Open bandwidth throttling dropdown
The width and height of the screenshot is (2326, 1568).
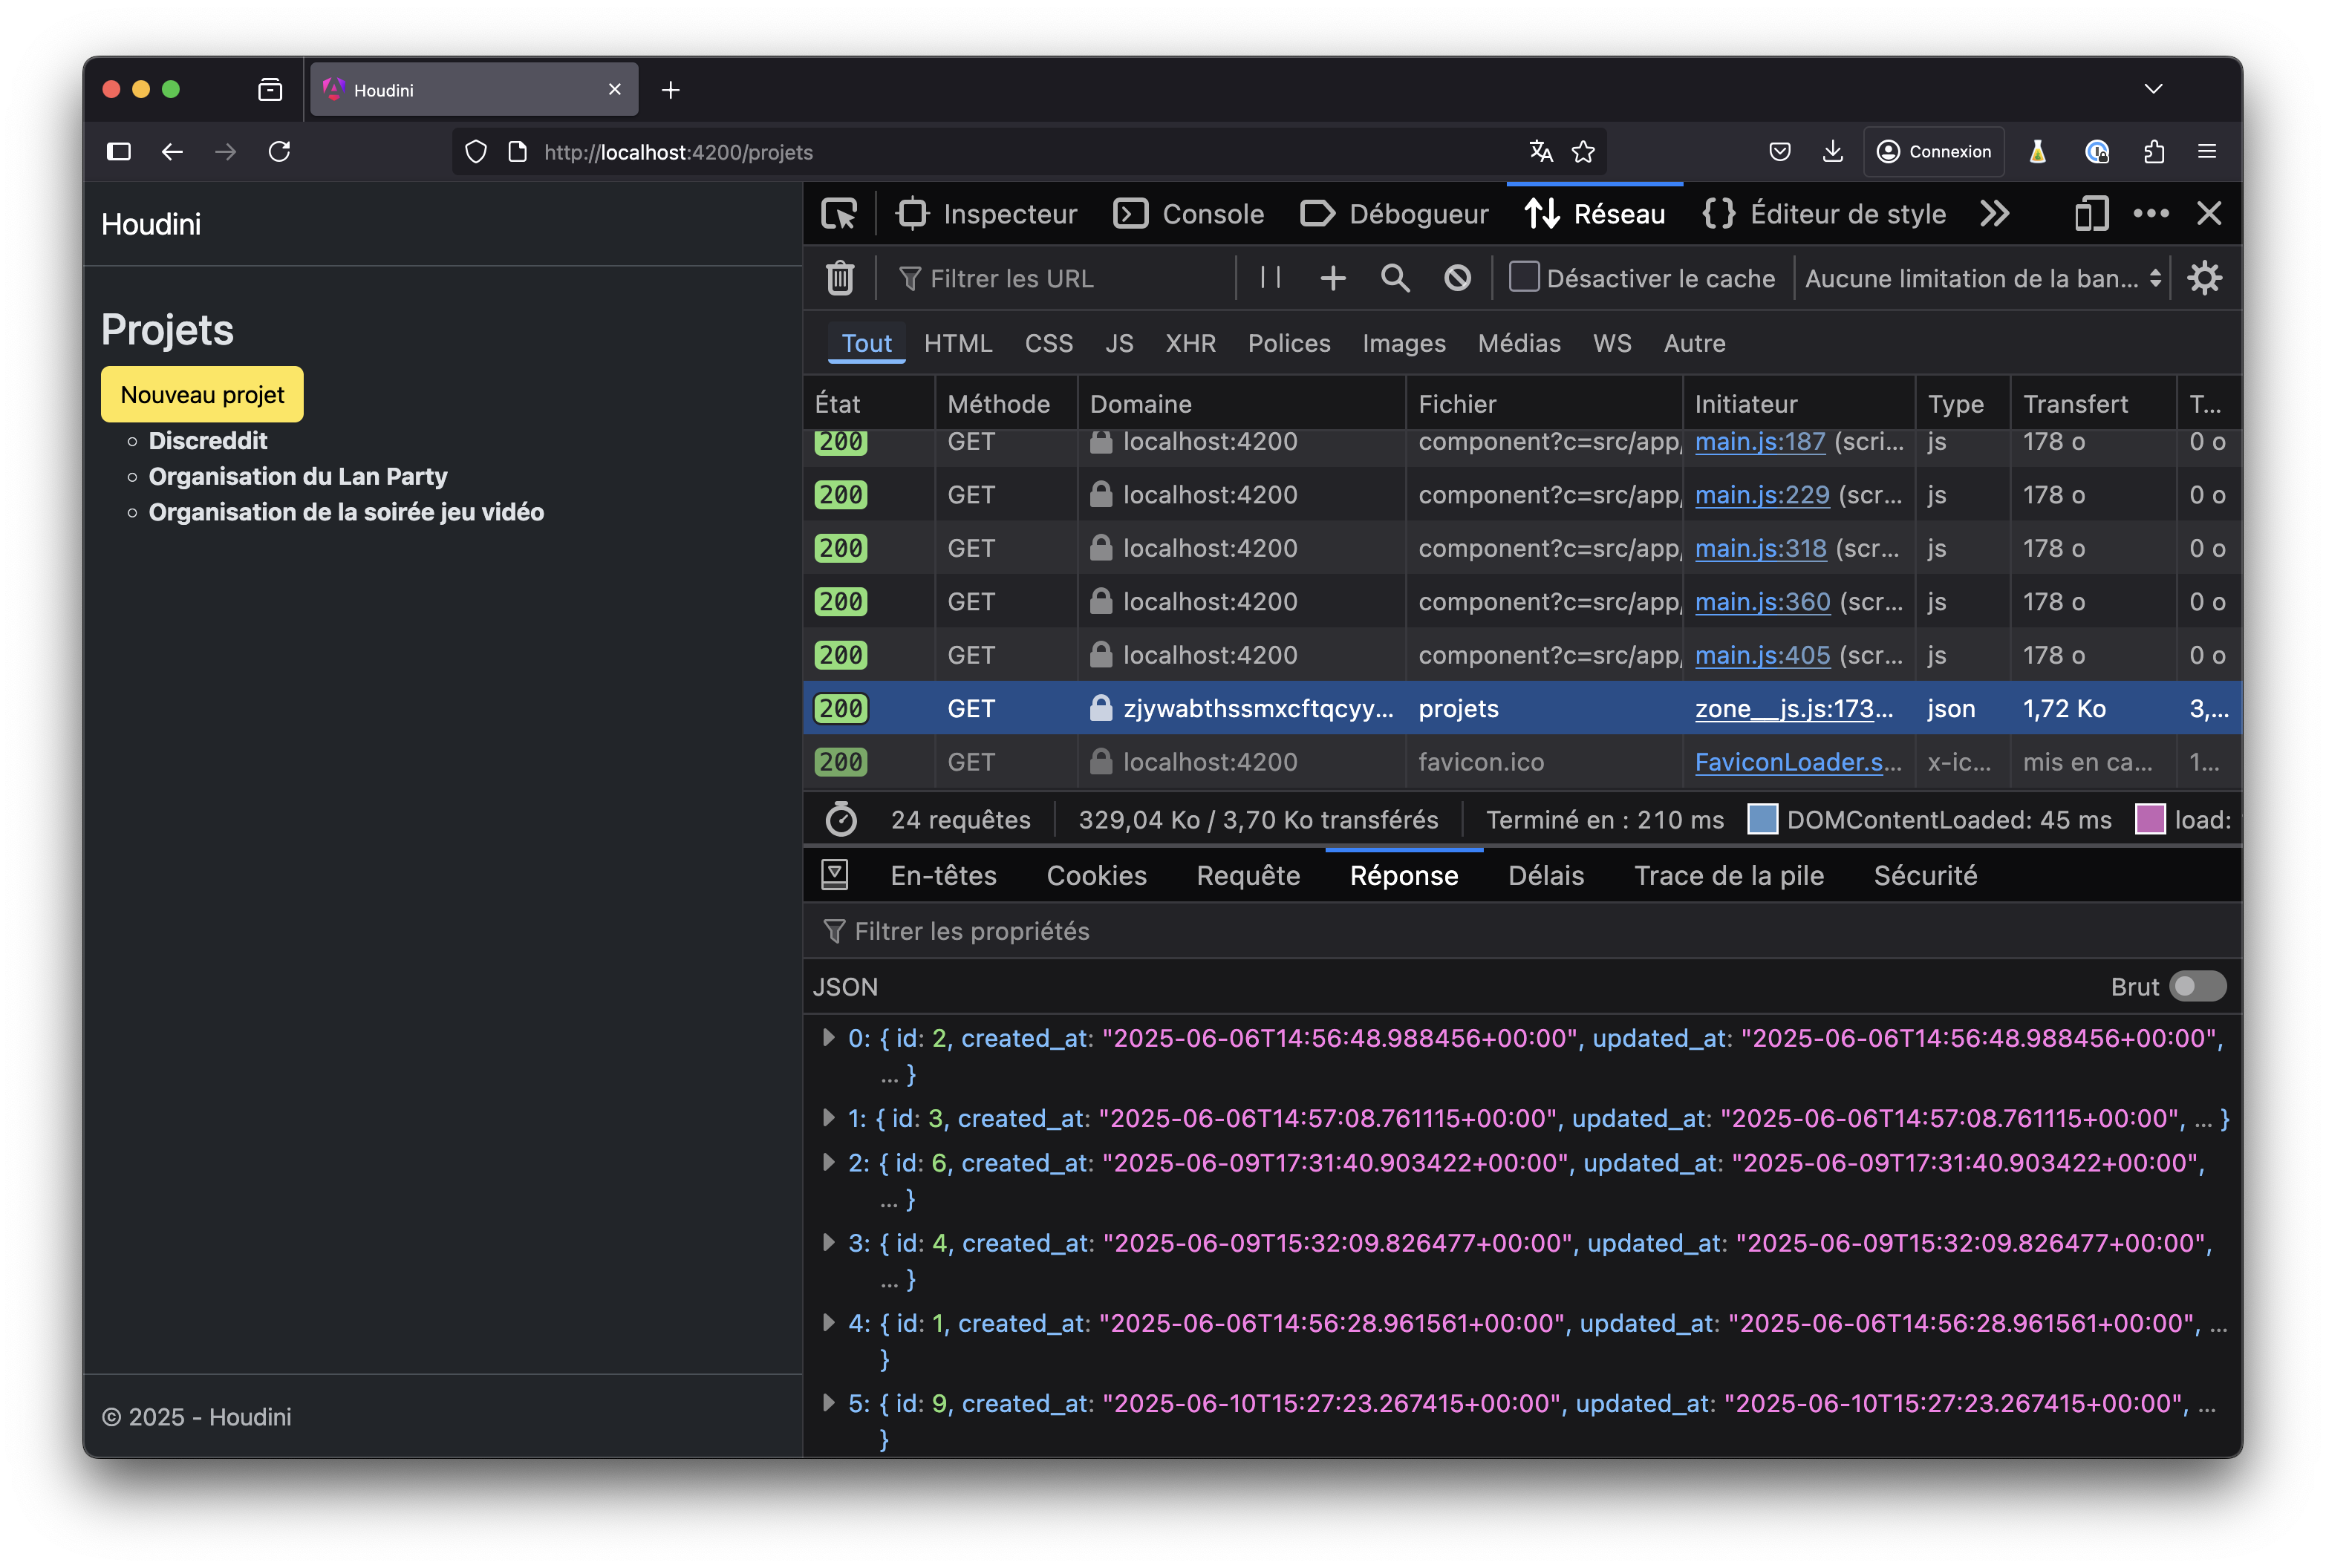(x=1982, y=278)
